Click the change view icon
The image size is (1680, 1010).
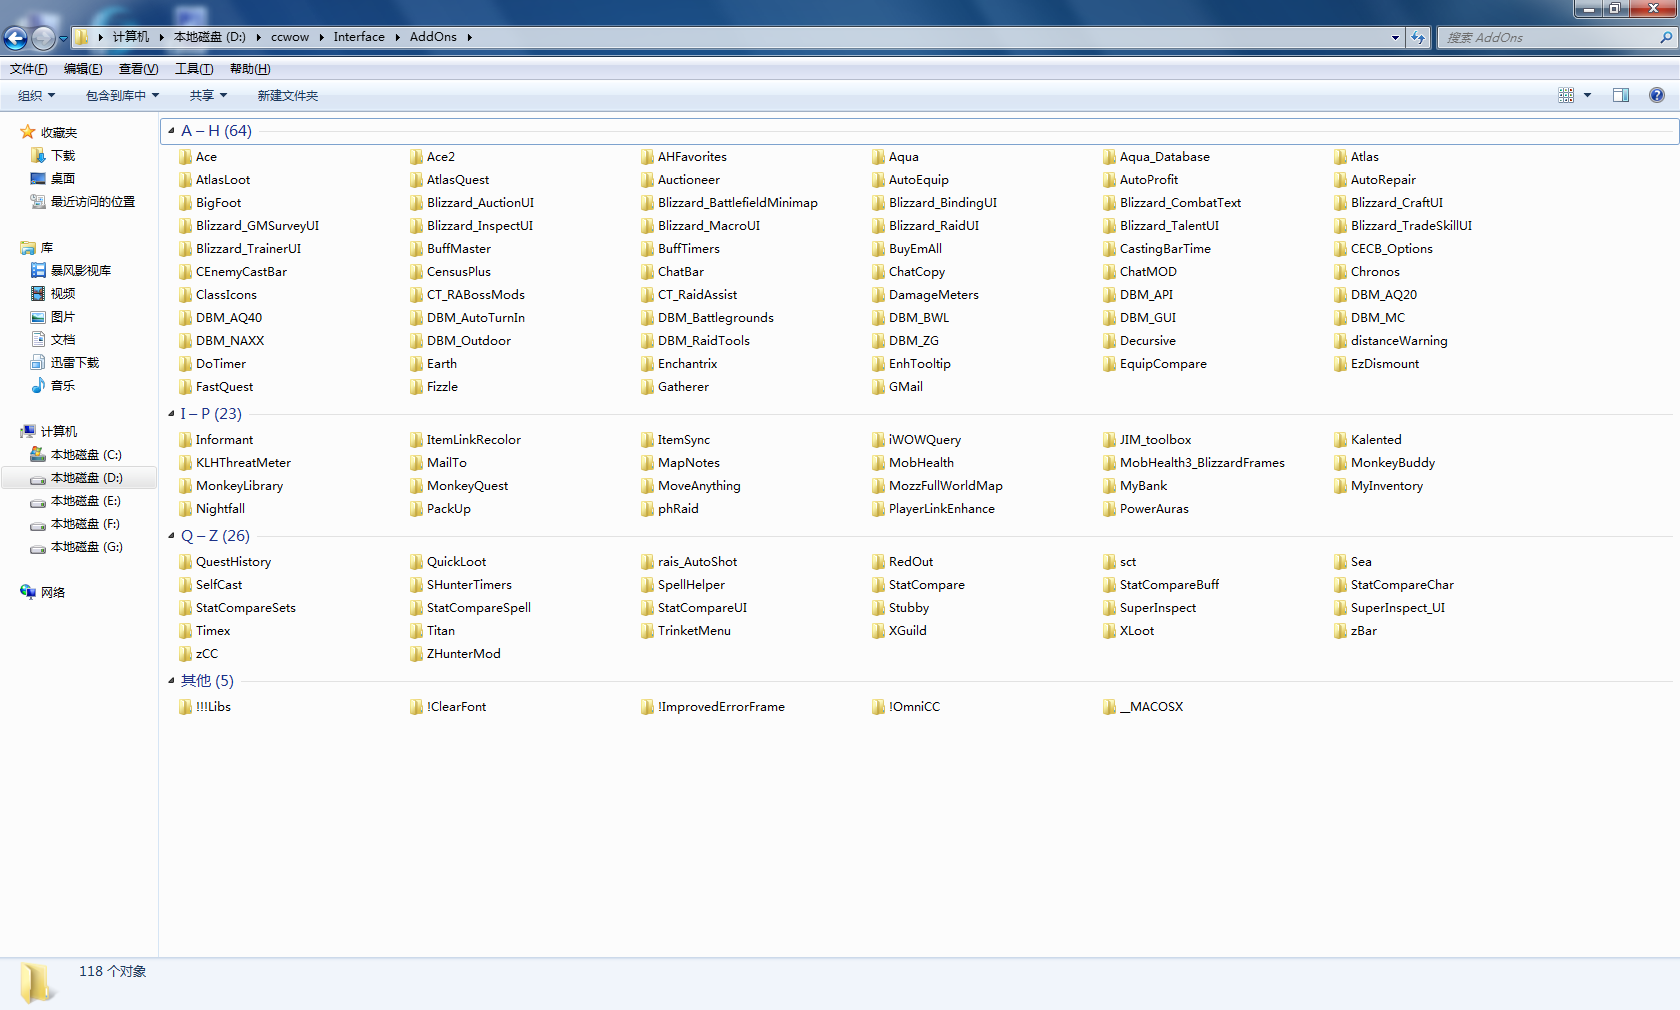(x=1566, y=95)
